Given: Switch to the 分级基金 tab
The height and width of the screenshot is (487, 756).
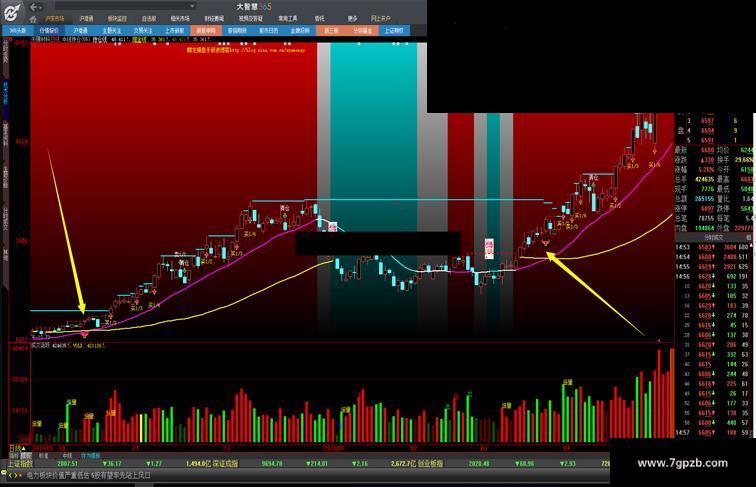Looking at the screenshot, I should tap(363, 30).
